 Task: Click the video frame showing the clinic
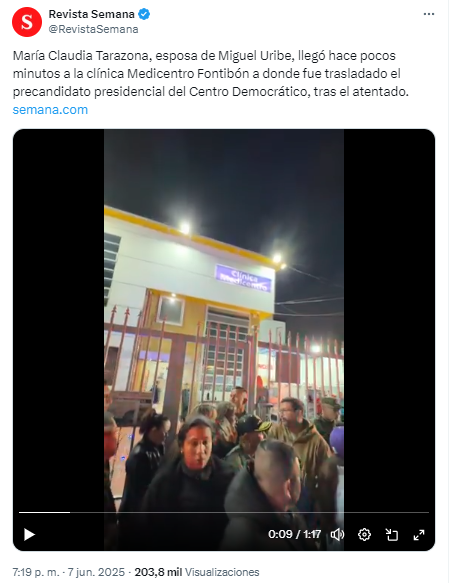pyautogui.click(x=224, y=320)
